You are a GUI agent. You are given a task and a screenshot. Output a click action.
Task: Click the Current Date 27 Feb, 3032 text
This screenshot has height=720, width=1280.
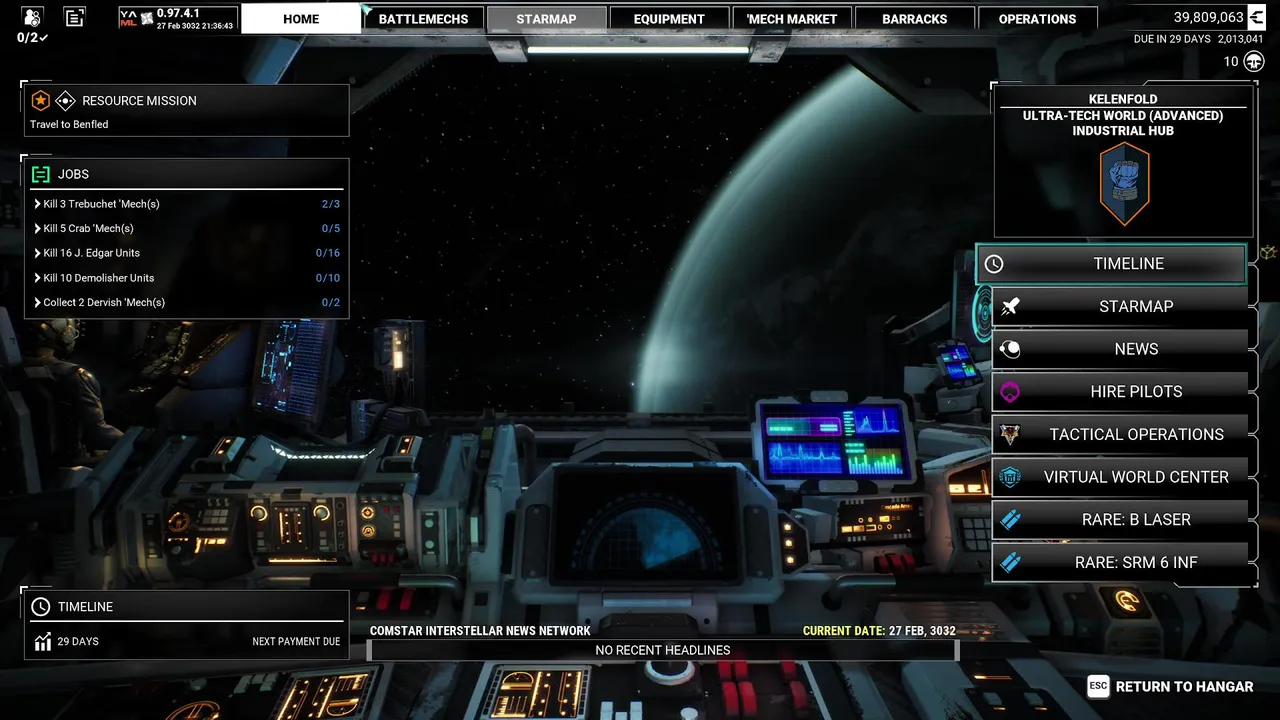879,631
